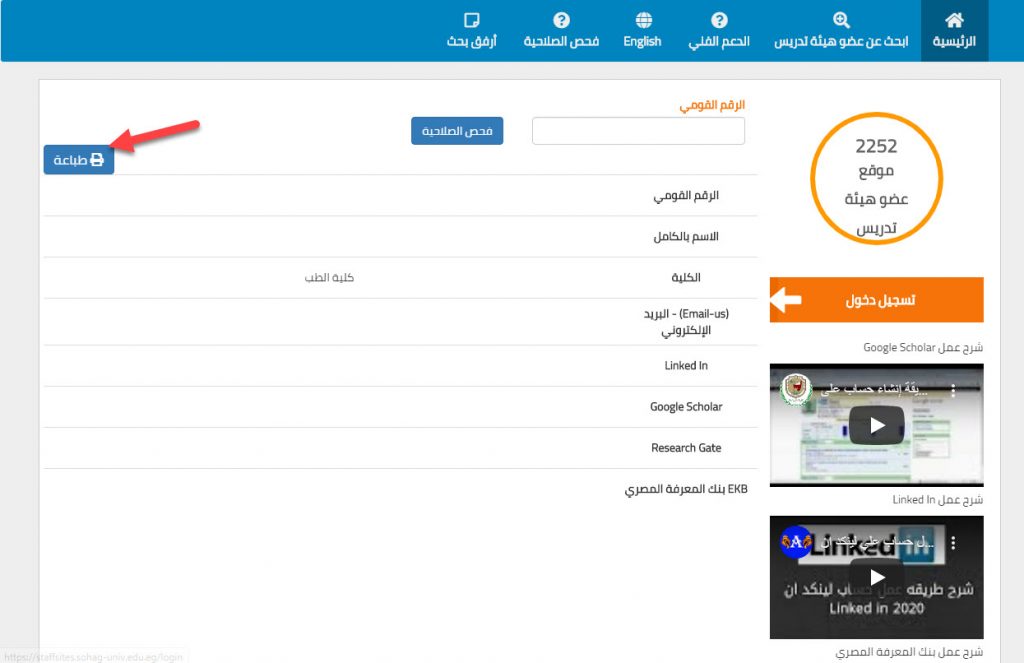Open the three-dot menu on the Google Scholar video
The width and height of the screenshot is (1024, 663).
pyautogui.click(x=954, y=391)
